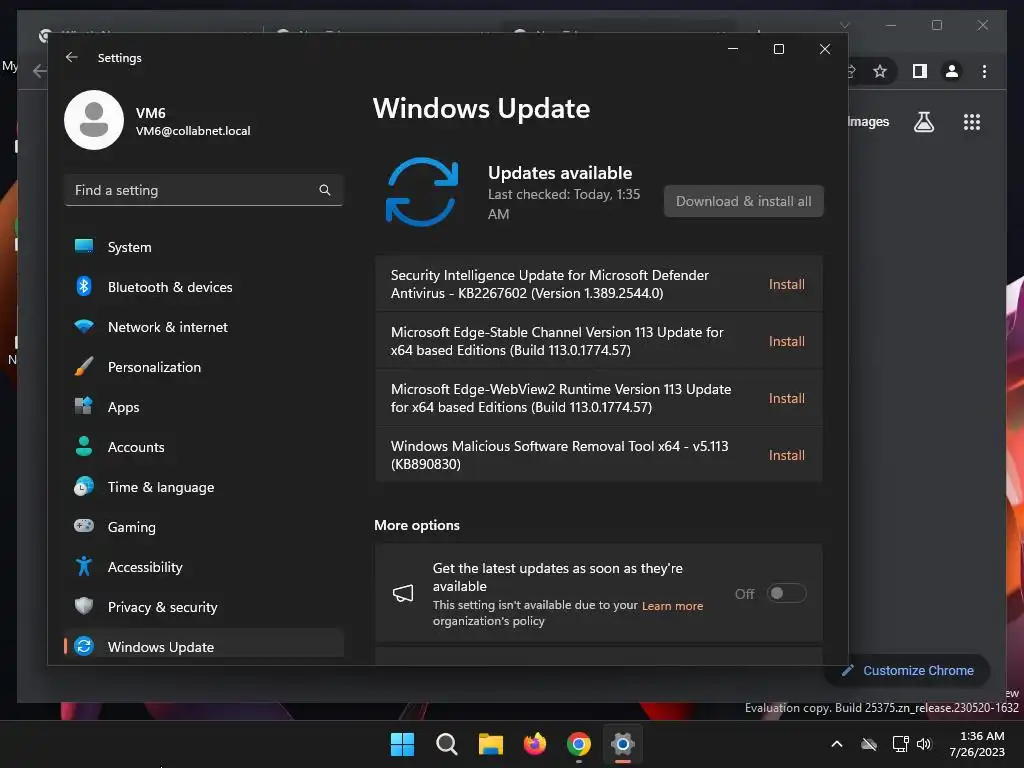Open Bluetooth & devices settings
The width and height of the screenshot is (1024, 768).
click(204, 287)
